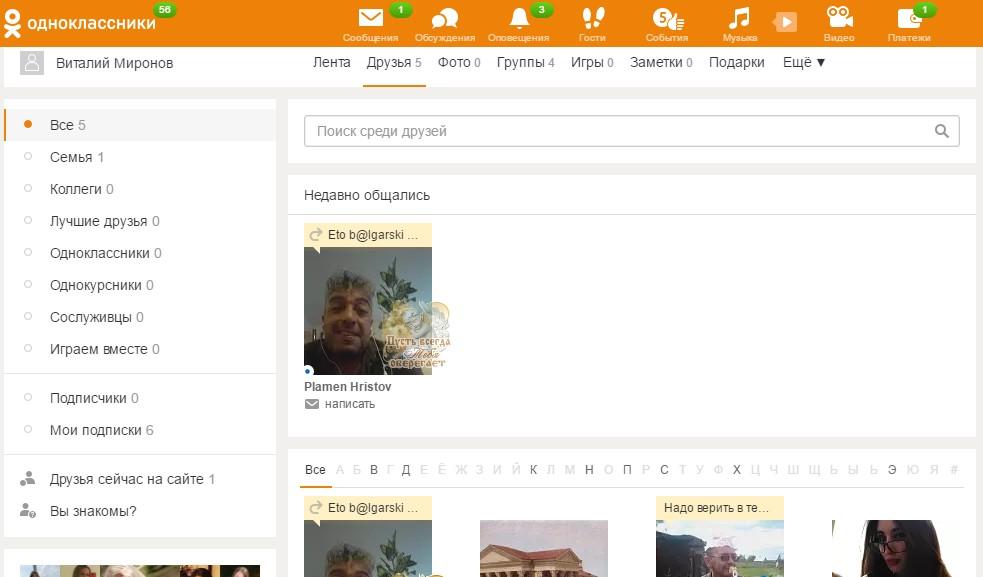Switch to the Группы tab
This screenshot has height=577, width=983.
point(519,62)
